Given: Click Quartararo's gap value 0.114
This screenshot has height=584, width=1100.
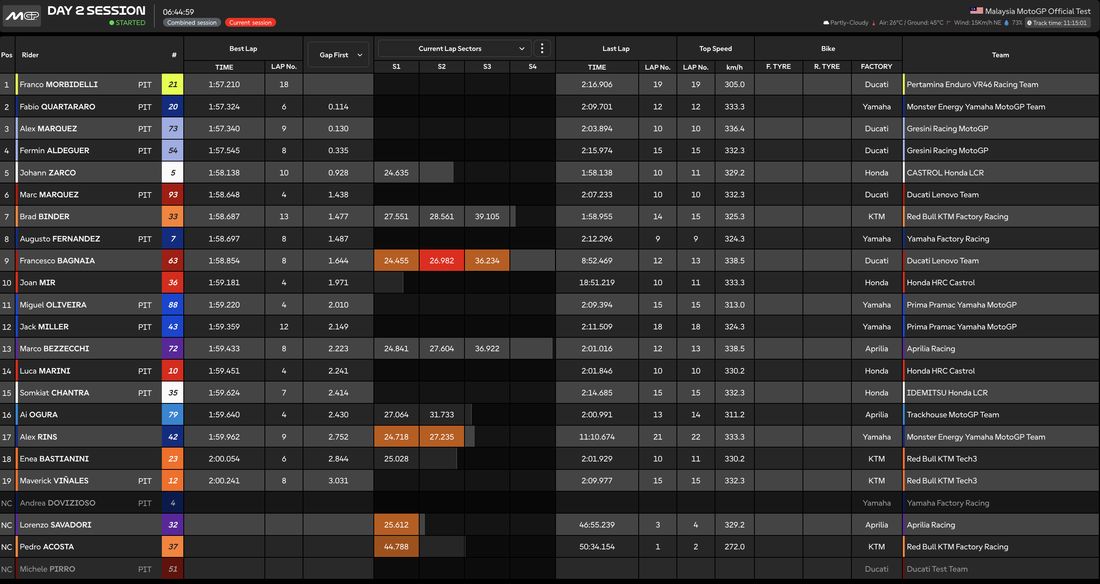Looking at the screenshot, I should point(338,107).
